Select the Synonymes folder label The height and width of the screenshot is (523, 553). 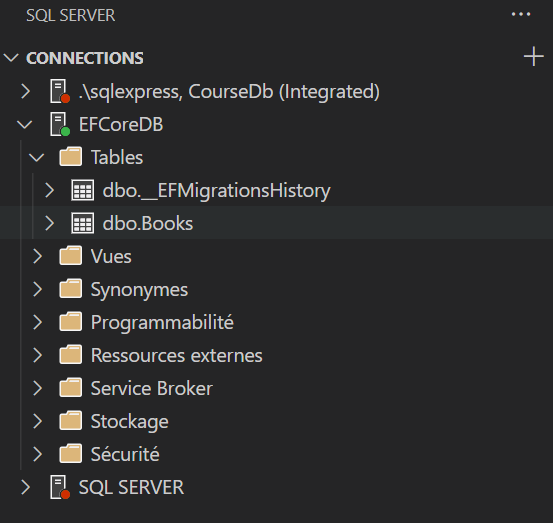[x=139, y=290]
